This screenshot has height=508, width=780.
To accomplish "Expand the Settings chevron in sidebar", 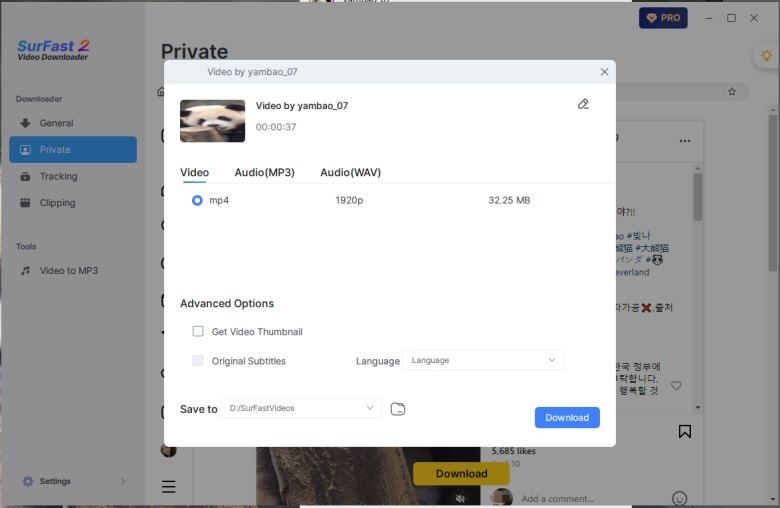I will (x=123, y=481).
